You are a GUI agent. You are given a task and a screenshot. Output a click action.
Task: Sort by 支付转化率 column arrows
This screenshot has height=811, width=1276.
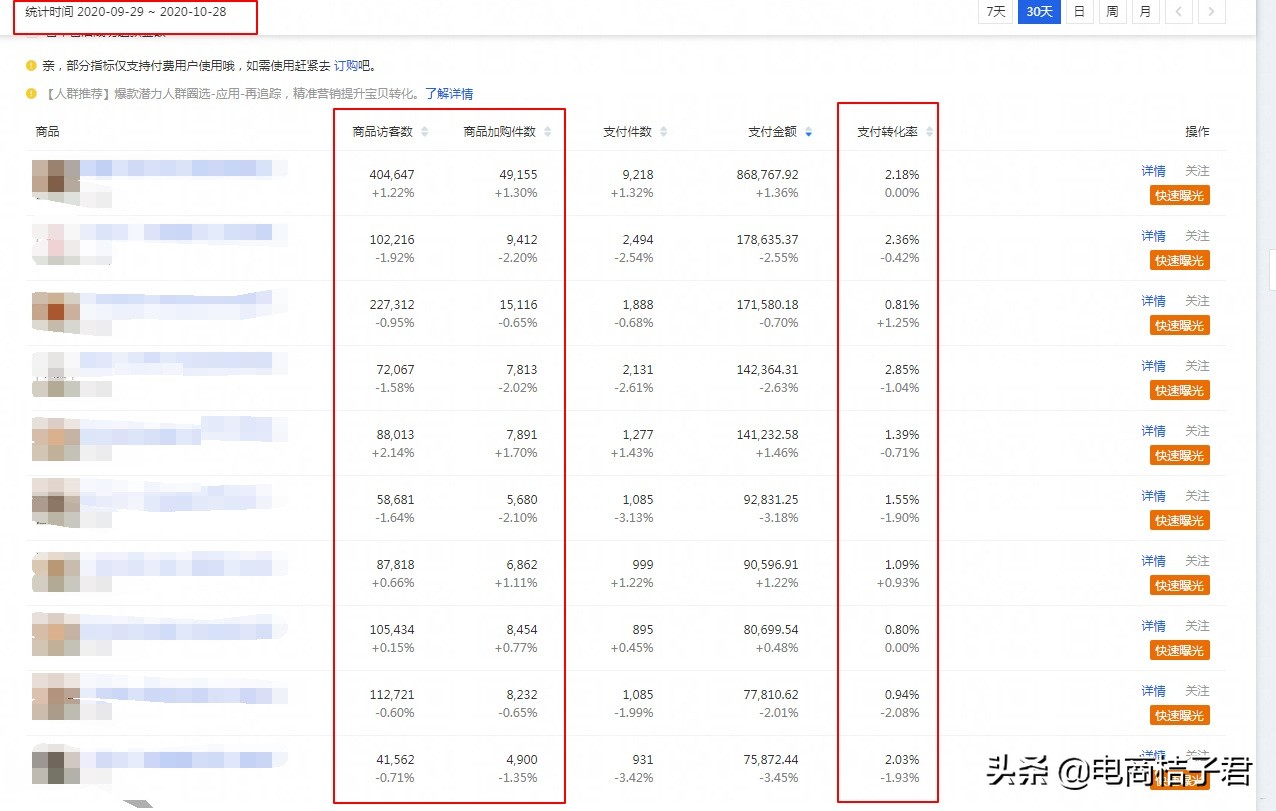(x=929, y=132)
